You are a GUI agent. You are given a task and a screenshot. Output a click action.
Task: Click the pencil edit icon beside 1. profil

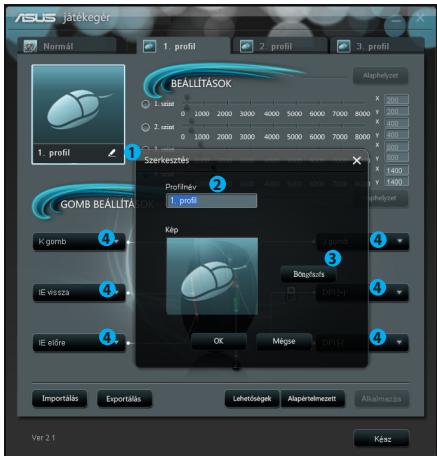click(x=112, y=153)
